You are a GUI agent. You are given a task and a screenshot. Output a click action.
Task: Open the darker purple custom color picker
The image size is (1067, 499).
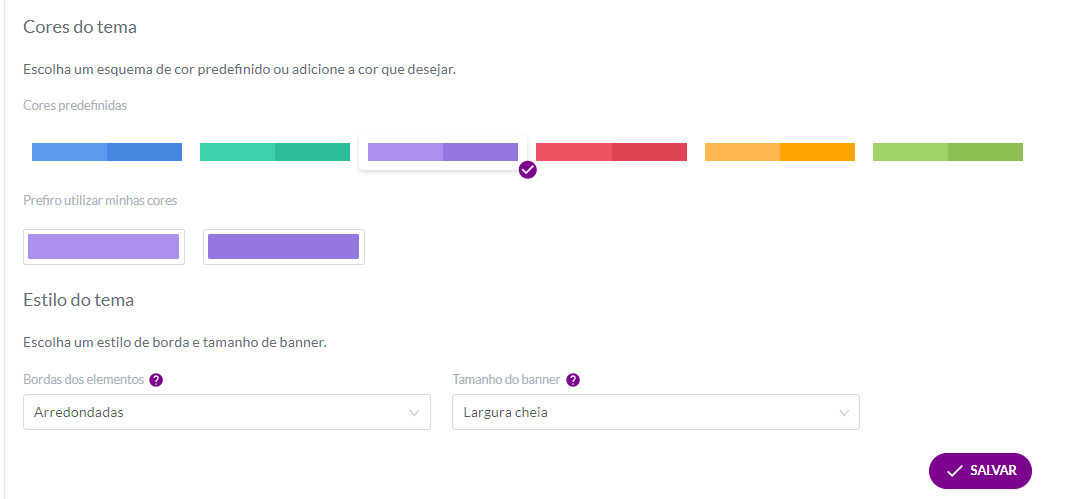point(284,246)
